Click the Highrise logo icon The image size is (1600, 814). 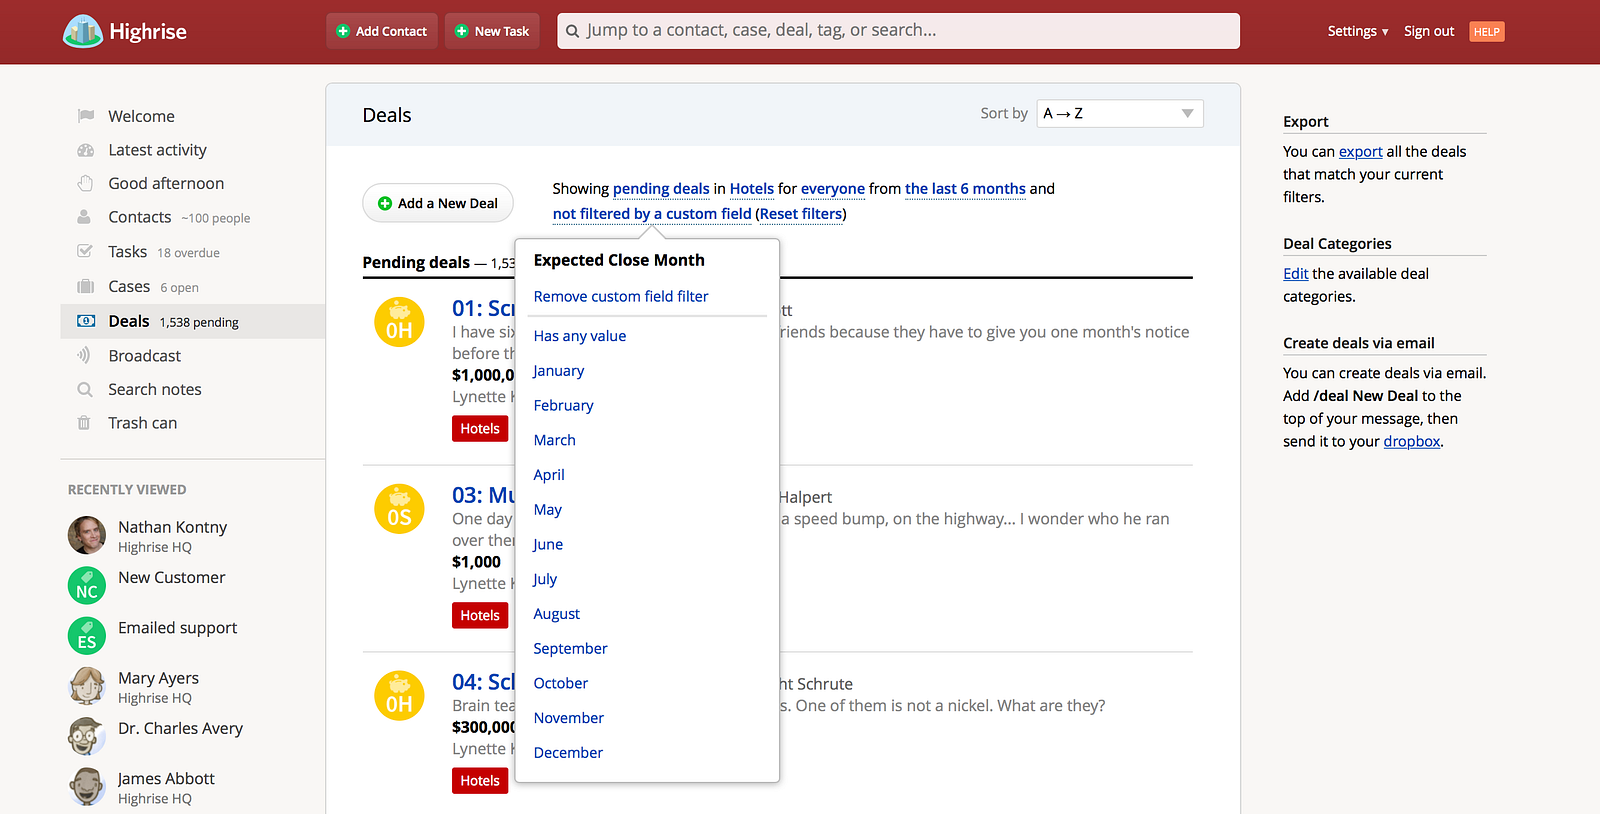click(82, 31)
